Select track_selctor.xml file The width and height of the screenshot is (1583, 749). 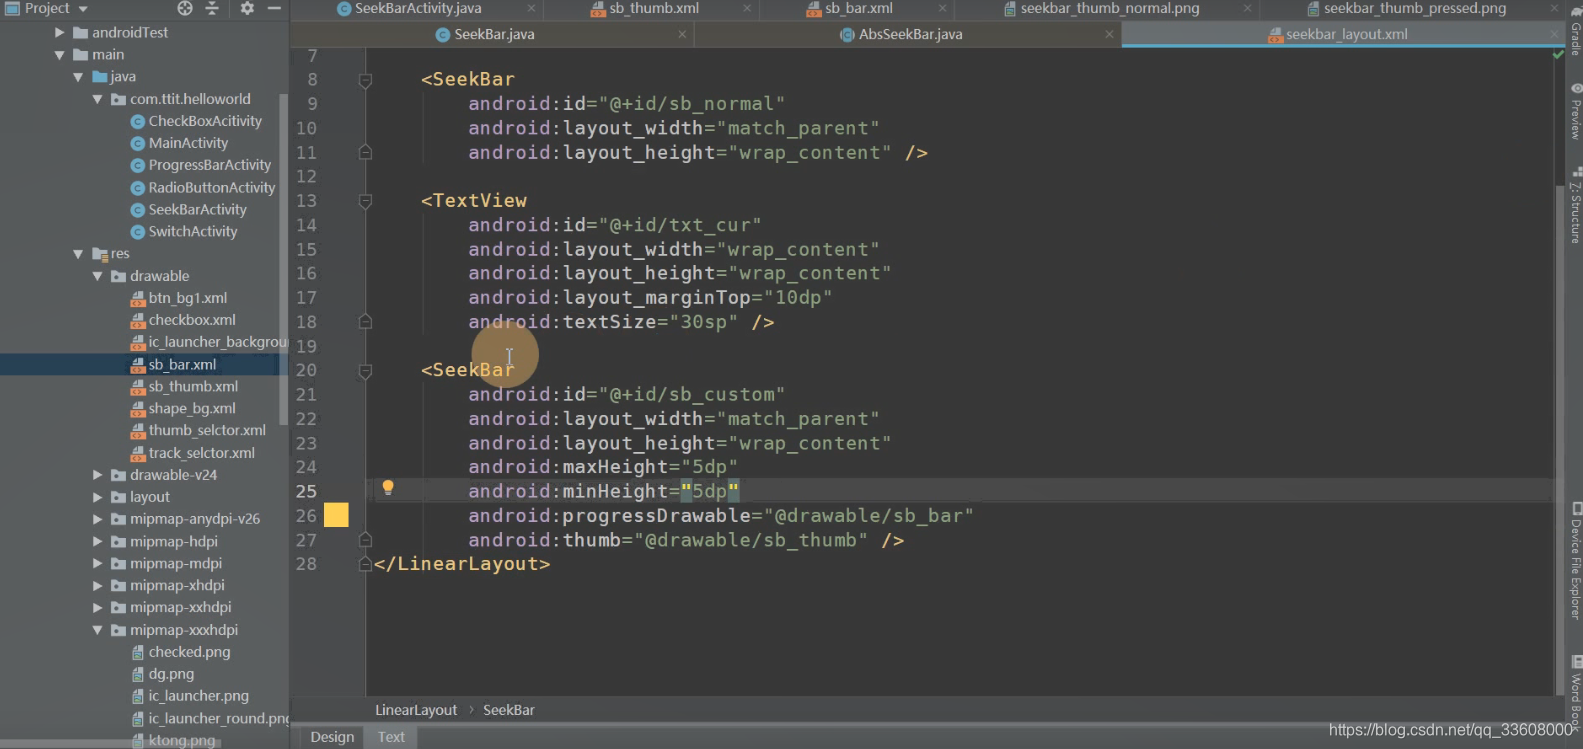click(x=201, y=453)
